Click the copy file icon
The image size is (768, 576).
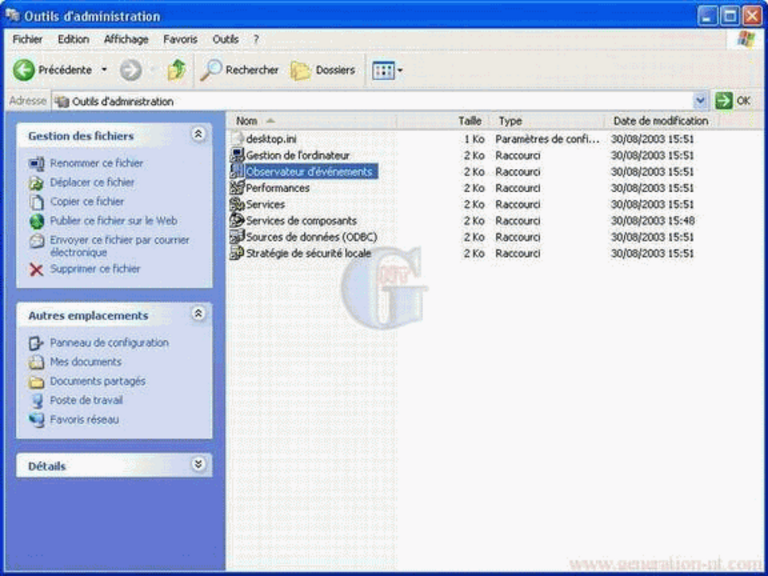[36, 202]
